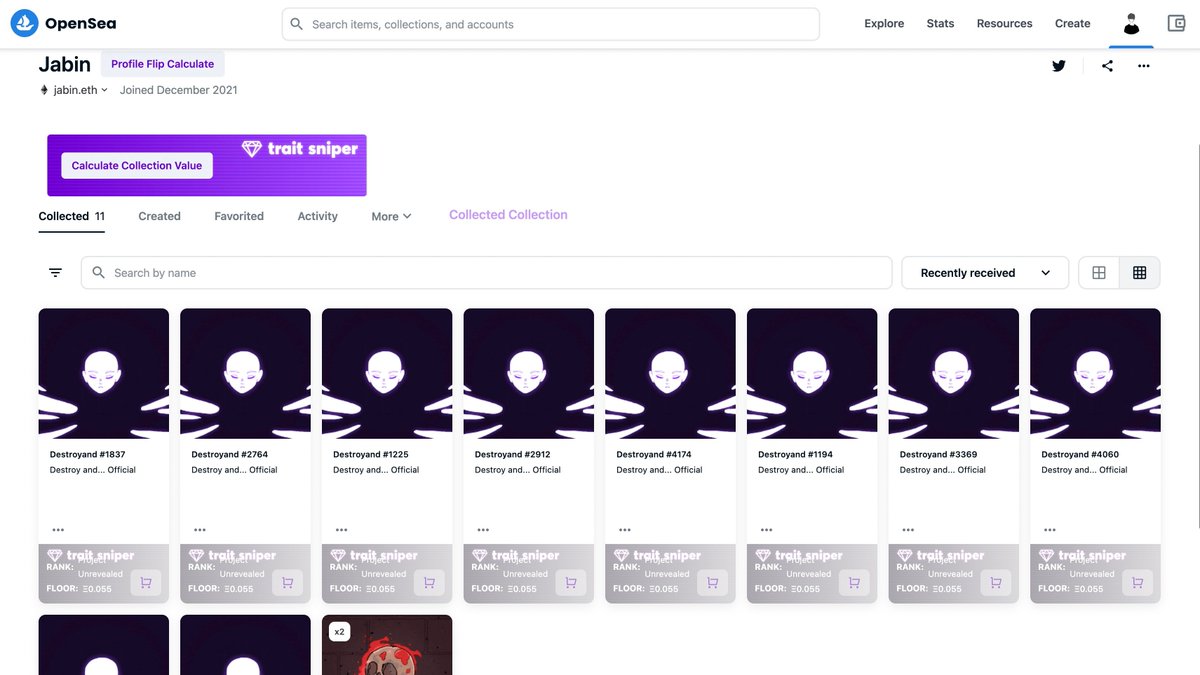
Task: Click cart icon on Destroyand #1194
Action: [x=854, y=583]
